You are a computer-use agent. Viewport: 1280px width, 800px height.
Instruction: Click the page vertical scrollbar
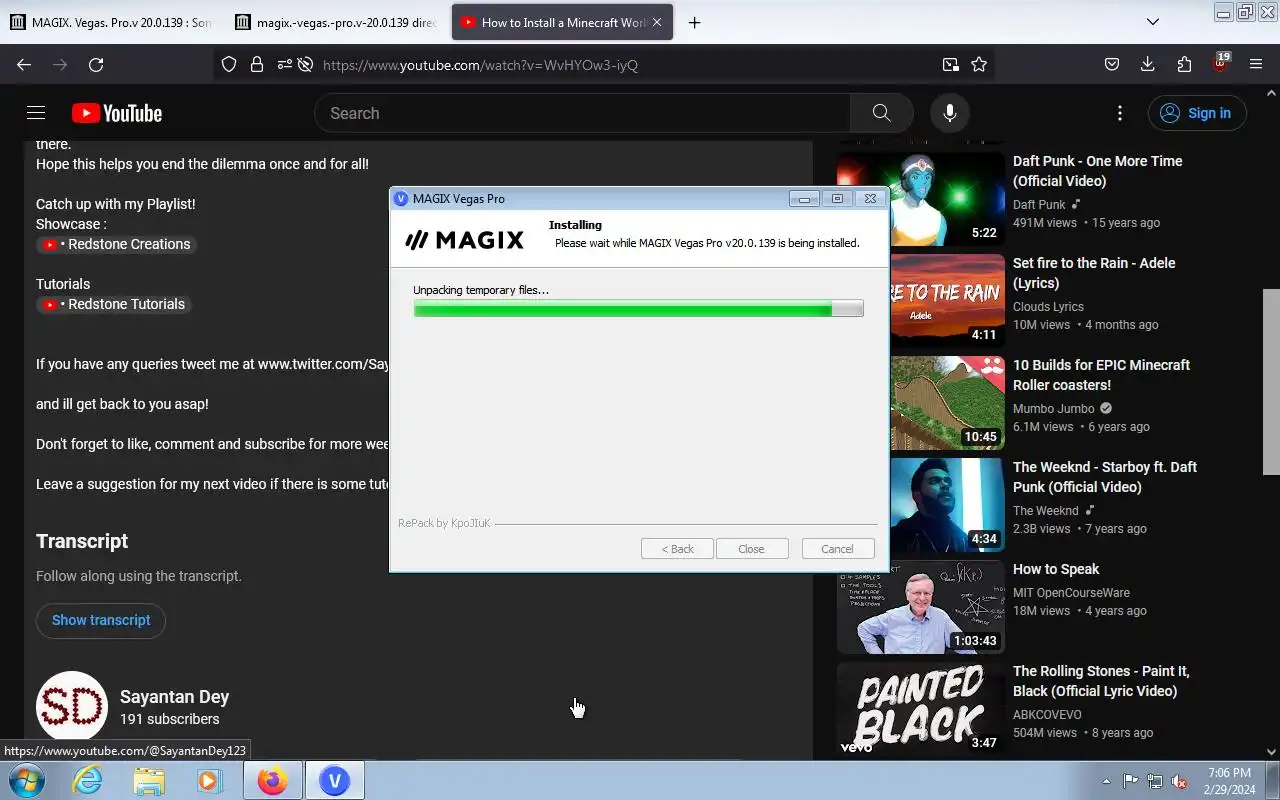[x=1271, y=381]
